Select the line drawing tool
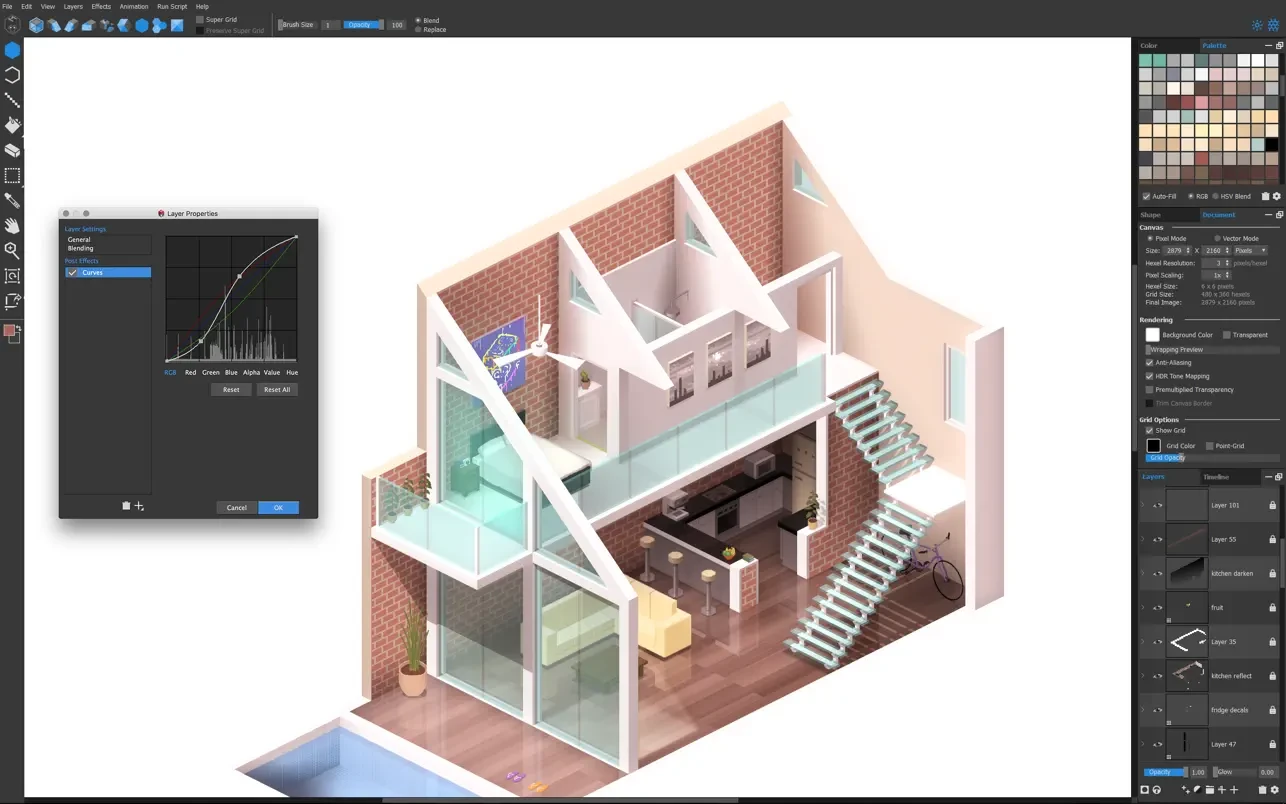 (12, 100)
